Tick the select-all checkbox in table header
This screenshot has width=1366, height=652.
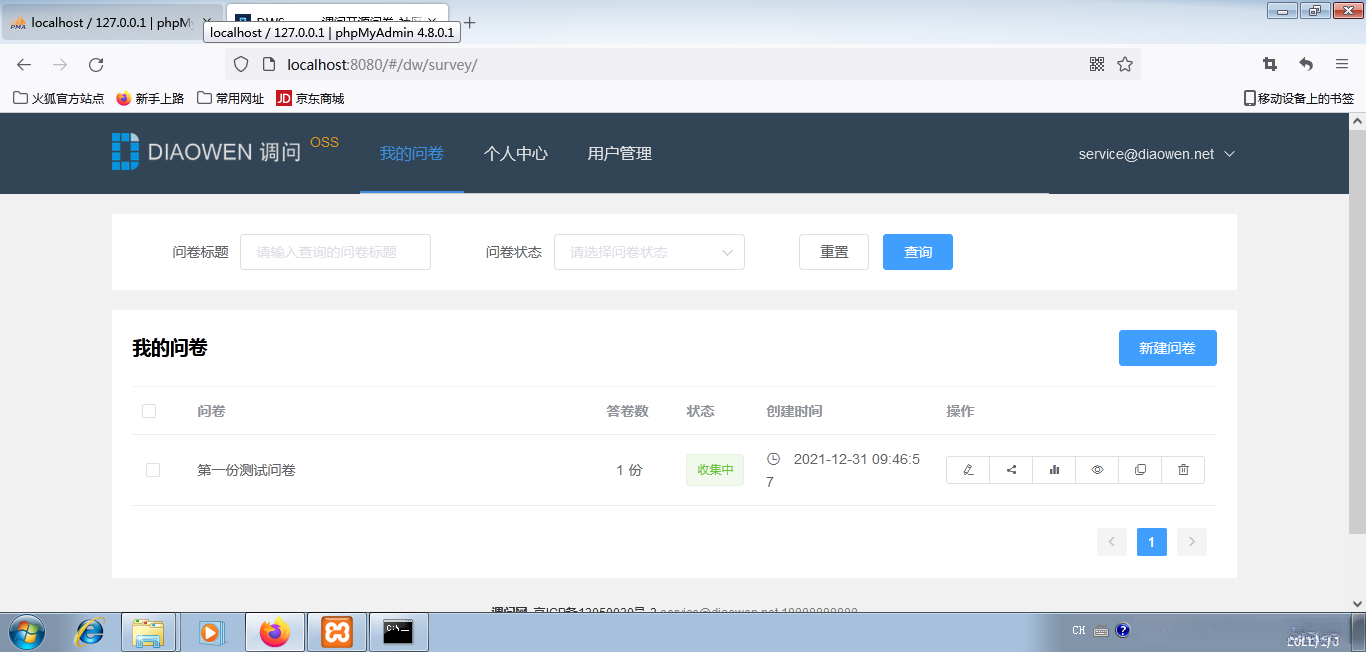pos(149,411)
